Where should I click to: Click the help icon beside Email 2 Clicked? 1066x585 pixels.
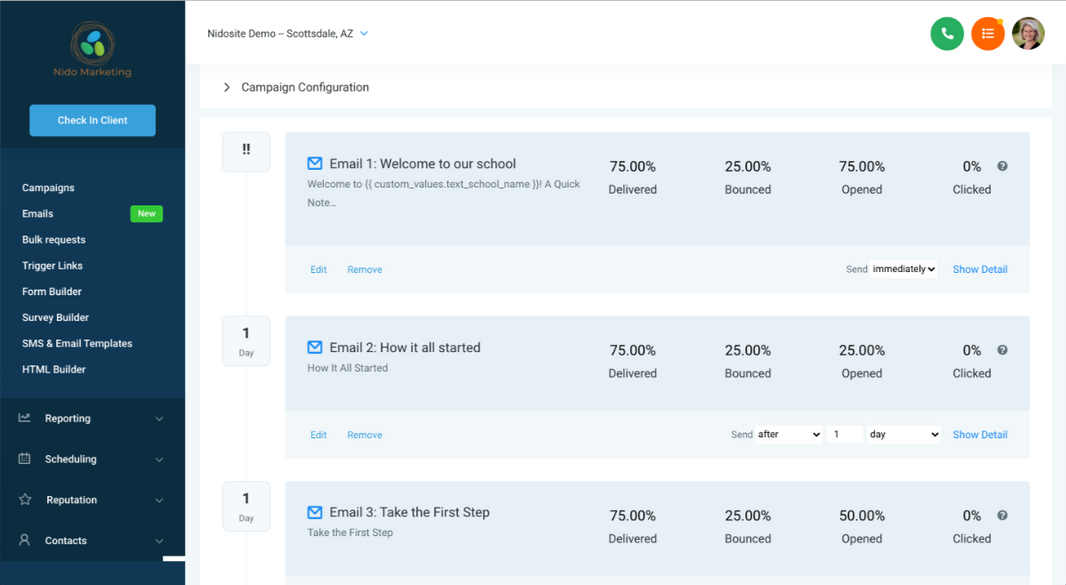click(1002, 350)
